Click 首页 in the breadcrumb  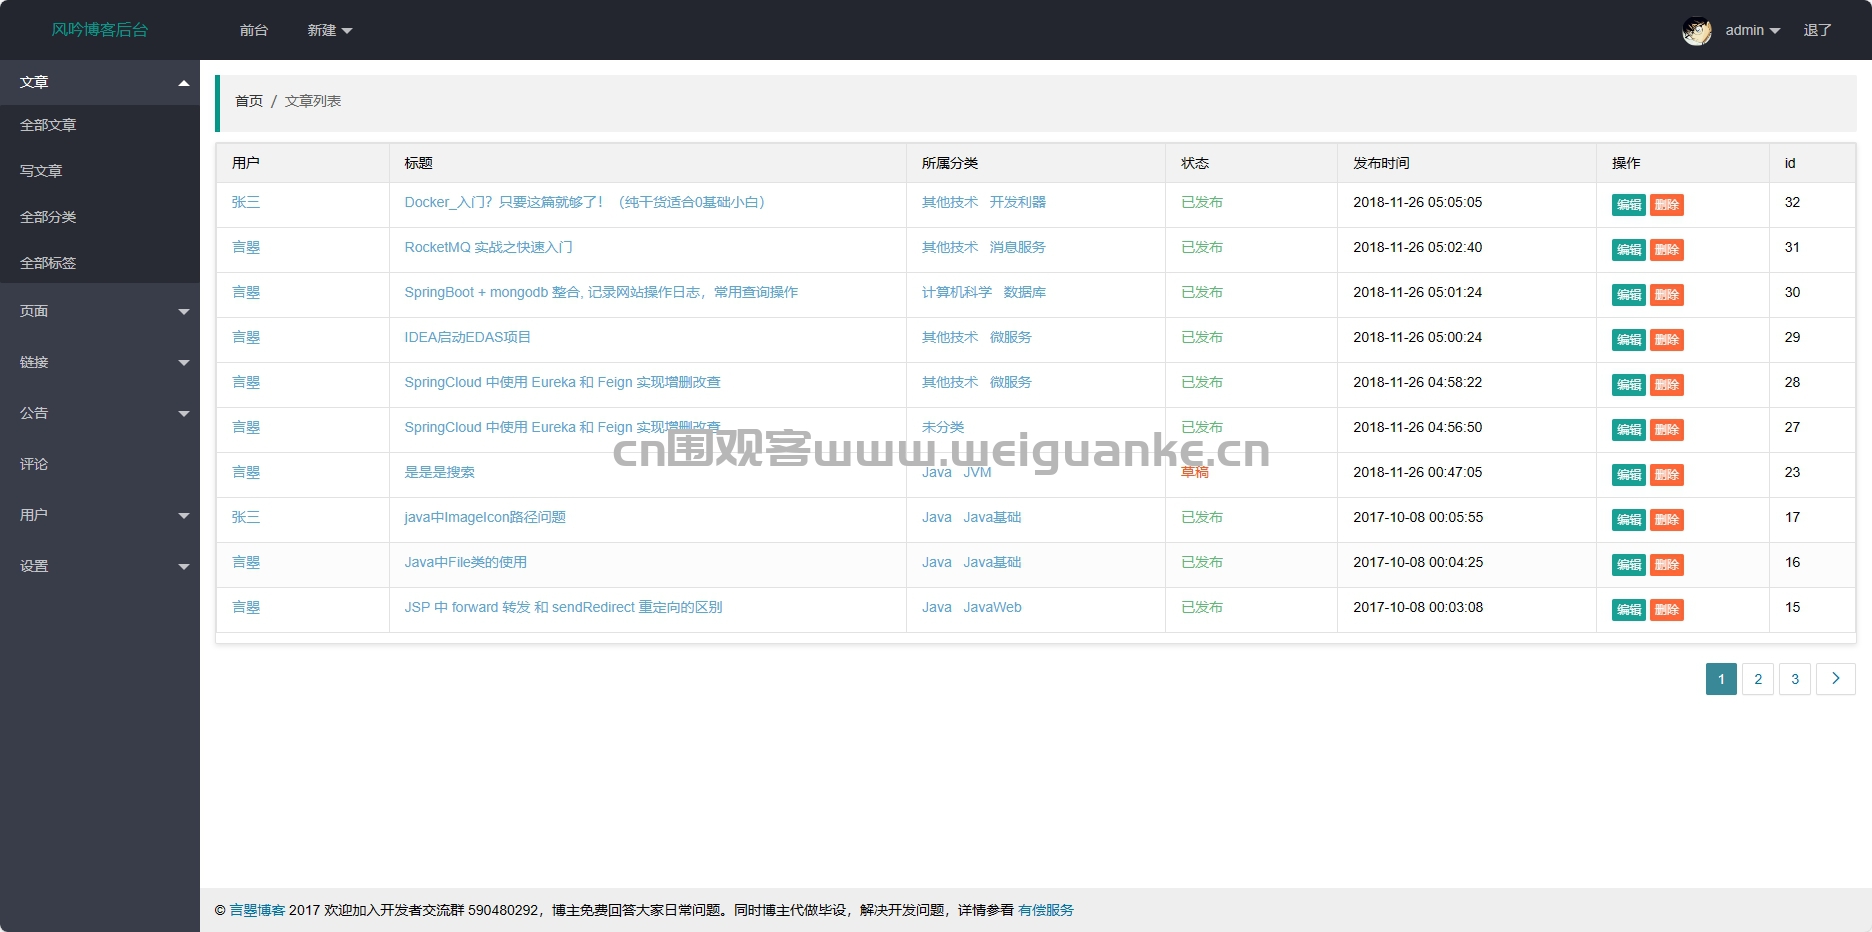pyautogui.click(x=249, y=101)
